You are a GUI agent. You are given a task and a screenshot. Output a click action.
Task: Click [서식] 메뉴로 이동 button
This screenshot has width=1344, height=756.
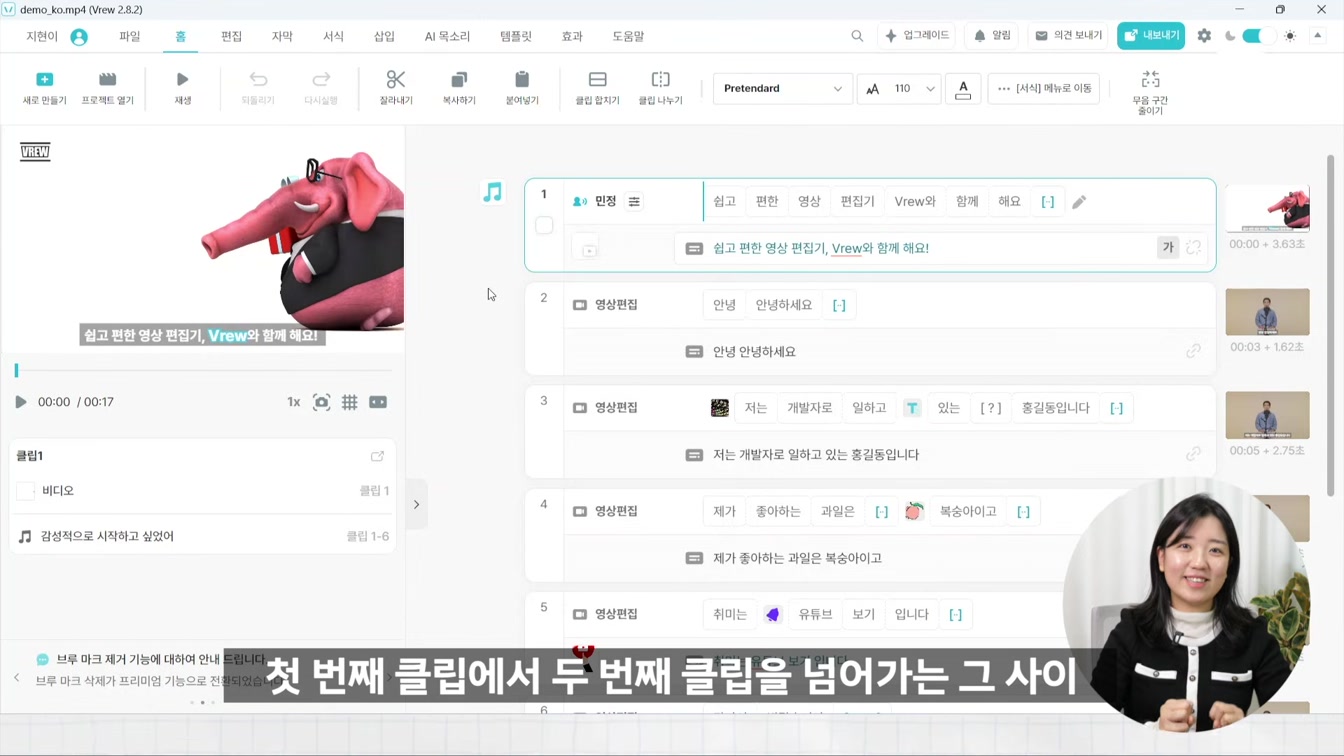pos(1044,89)
